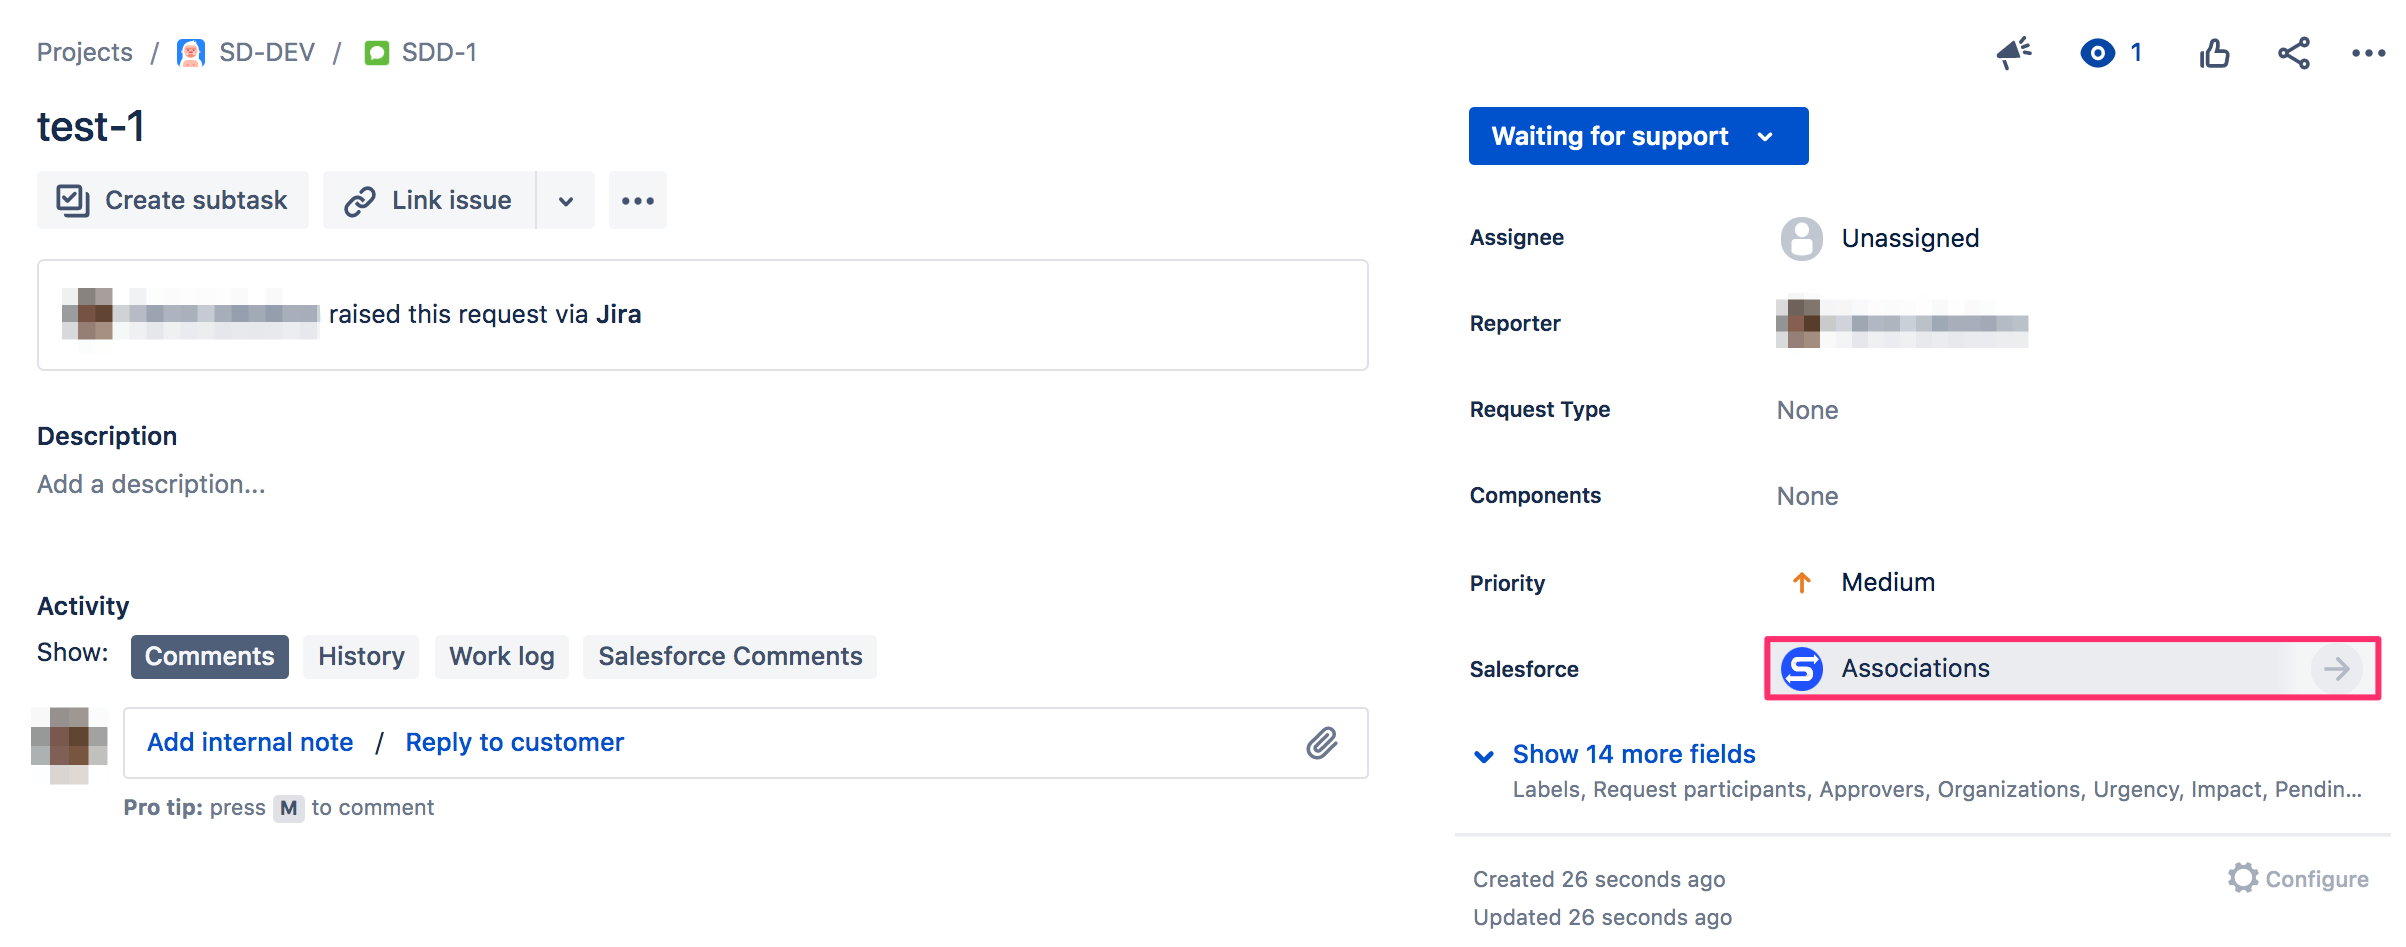Viewport: 2406px width, 947px height.
Task: Click the Link issue button
Action: [429, 201]
